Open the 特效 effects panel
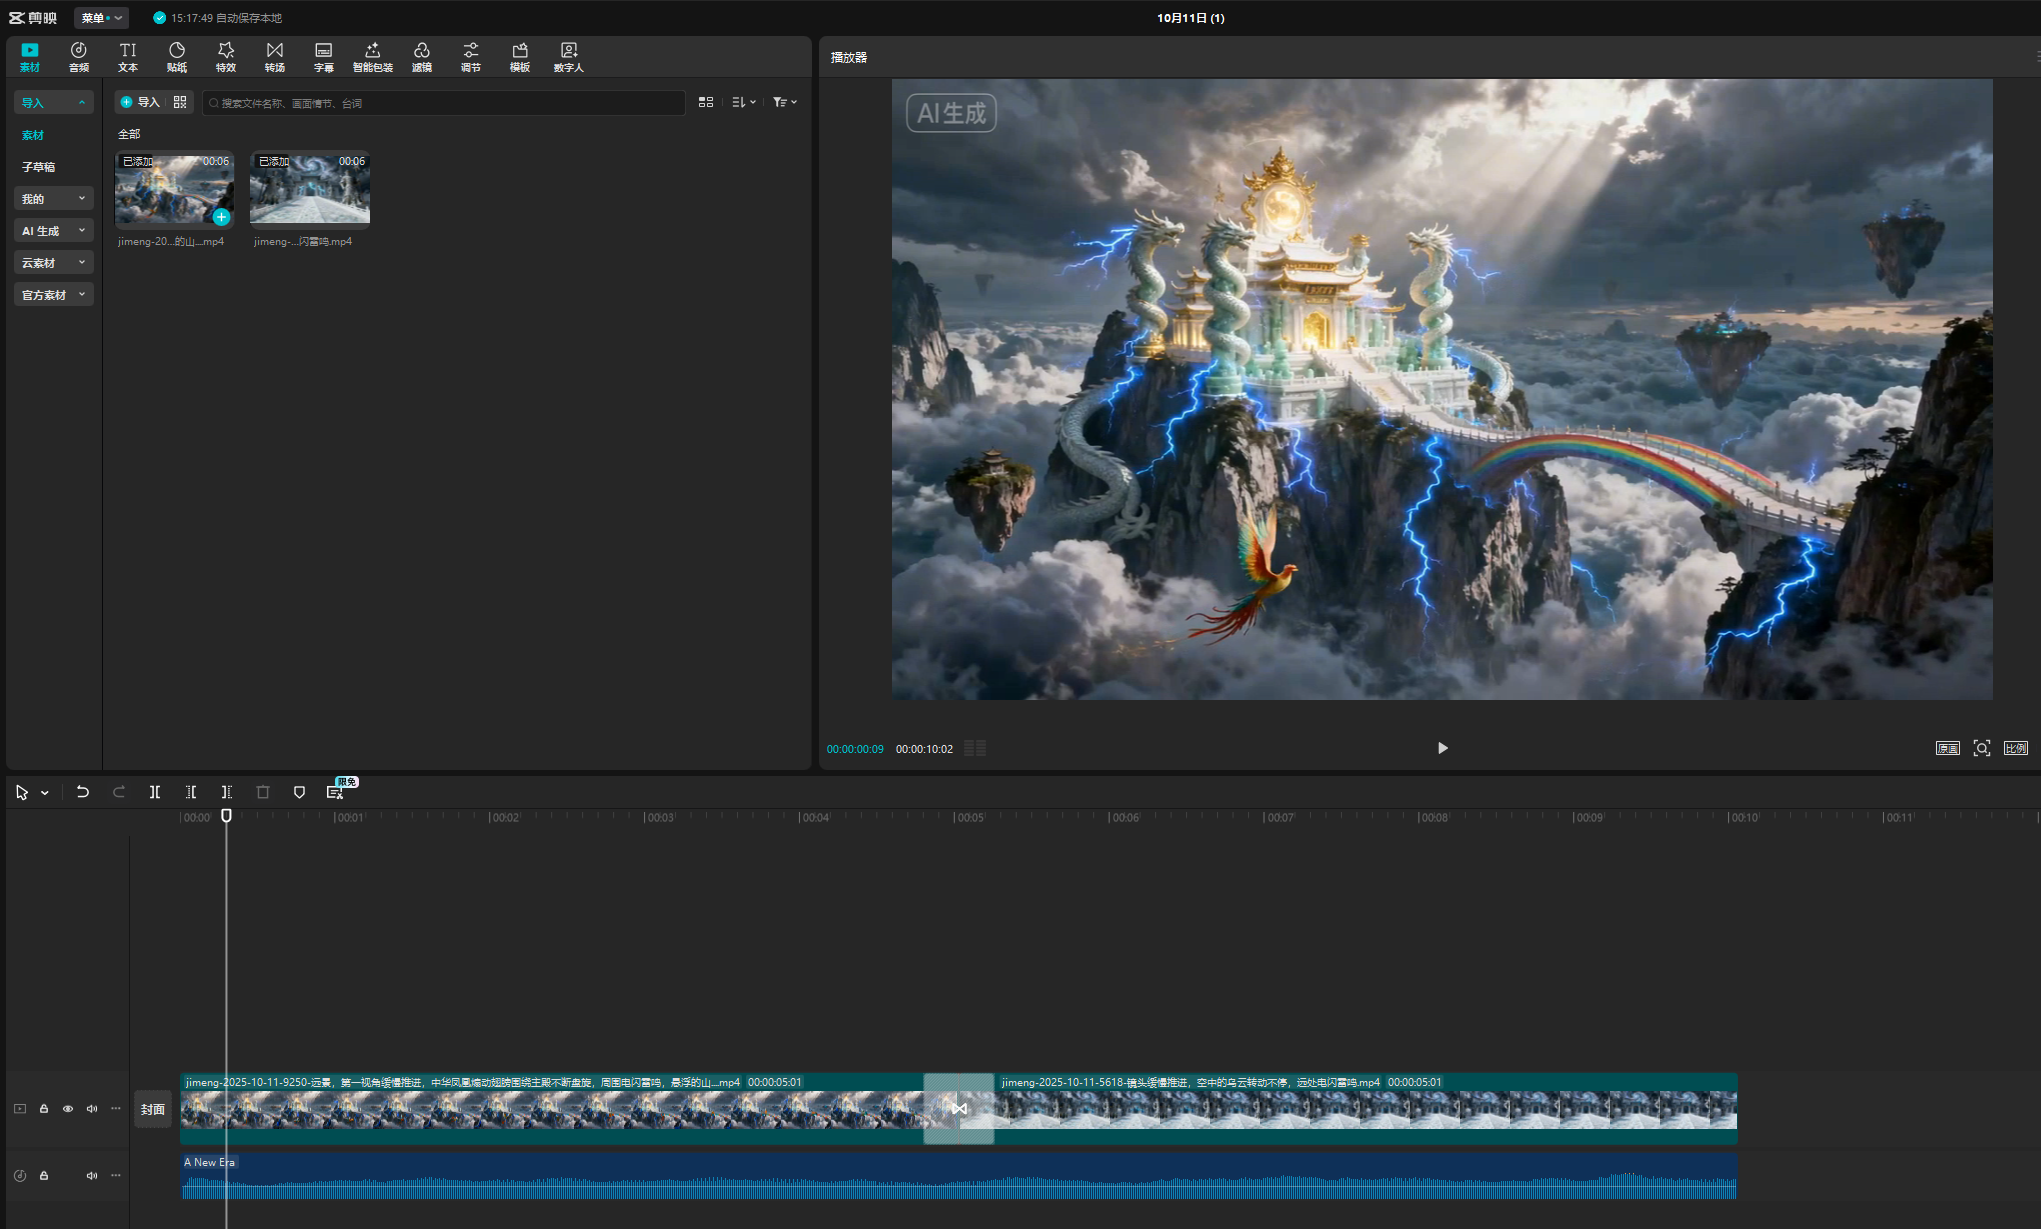Screen dimensions: 2041x1229 coord(226,56)
